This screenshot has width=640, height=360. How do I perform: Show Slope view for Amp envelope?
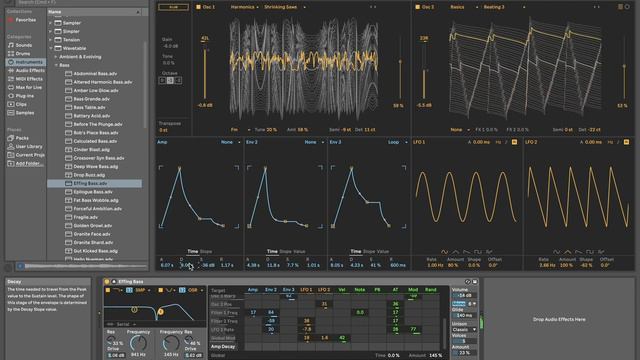tap(206, 251)
